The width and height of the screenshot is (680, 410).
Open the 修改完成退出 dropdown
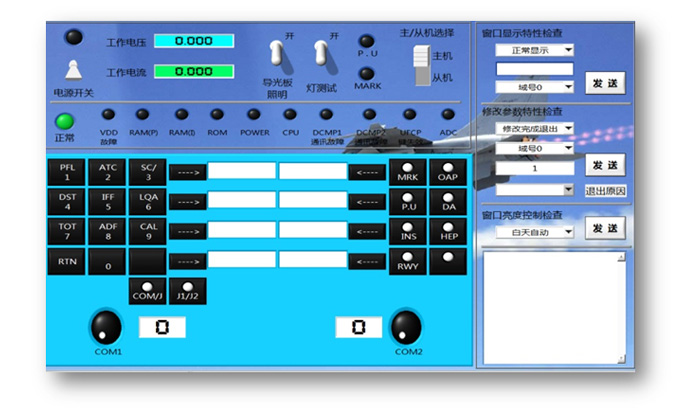click(535, 128)
